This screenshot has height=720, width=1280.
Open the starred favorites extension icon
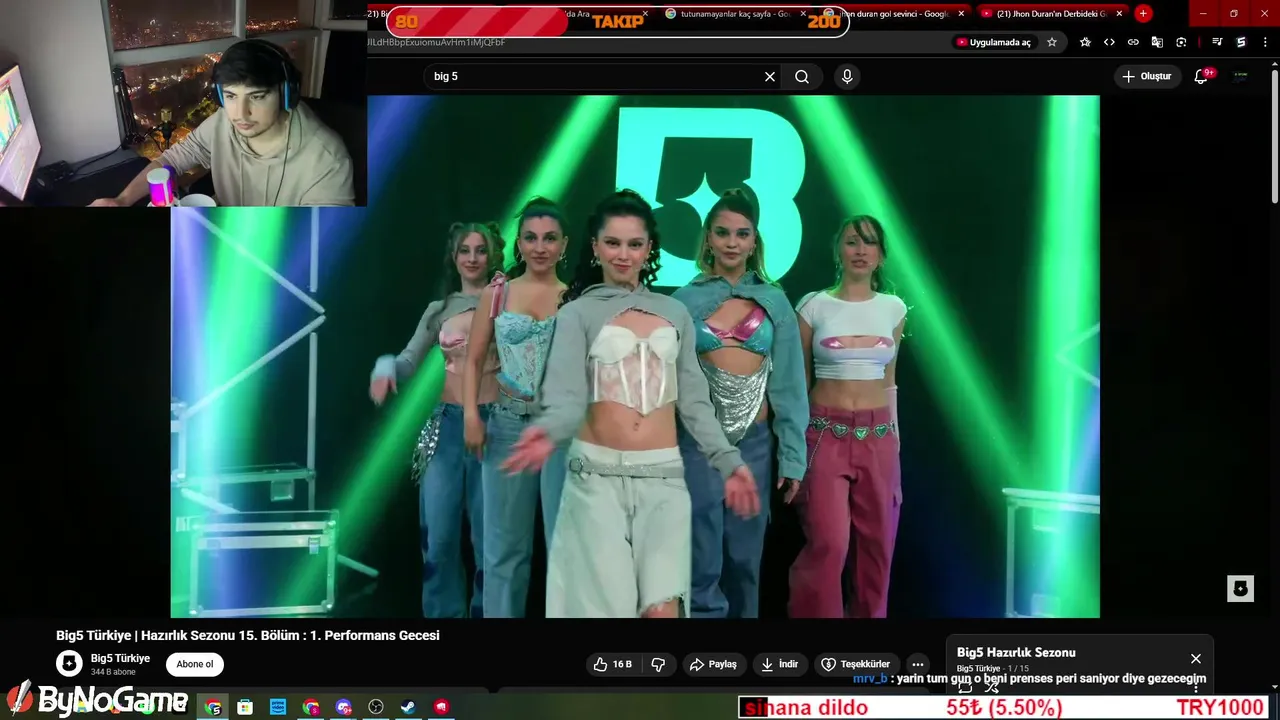1086,42
